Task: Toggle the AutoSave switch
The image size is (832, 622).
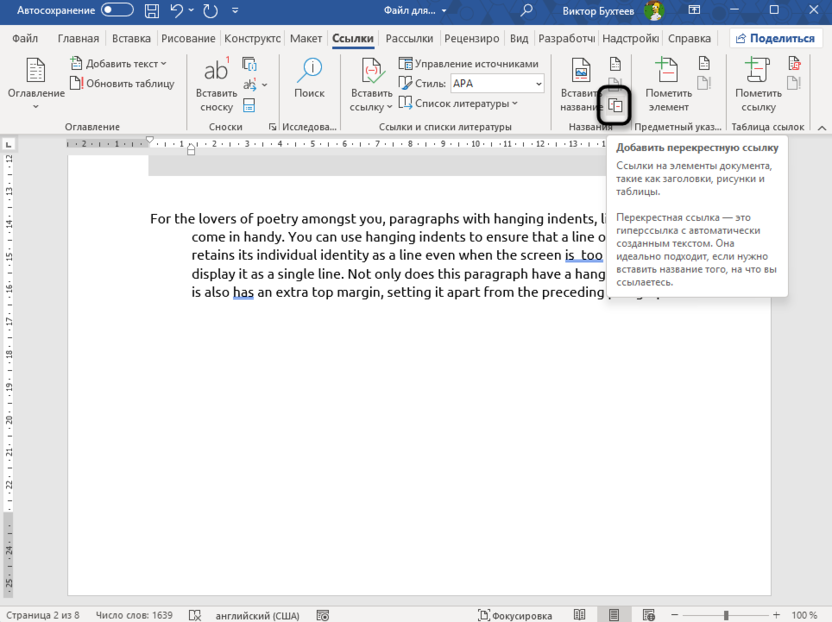Action: 117,10
